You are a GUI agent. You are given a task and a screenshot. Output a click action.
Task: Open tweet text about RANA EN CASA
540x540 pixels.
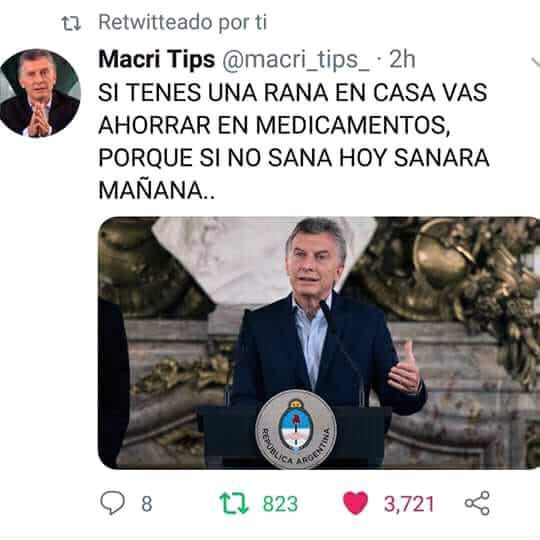tap(293, 141)
